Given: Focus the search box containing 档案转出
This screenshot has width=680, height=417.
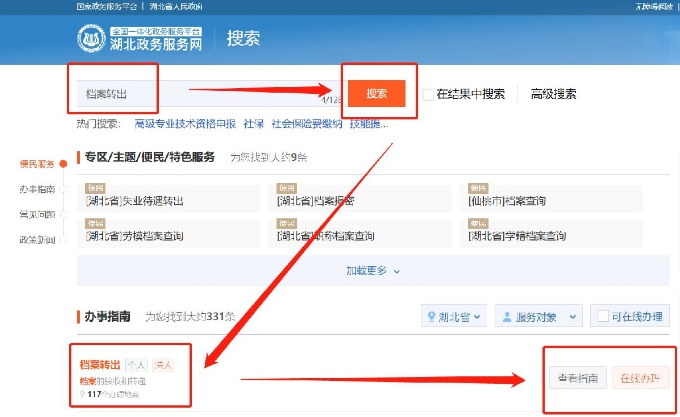Looking at the screenshot, I should click(x=212, y=93).
